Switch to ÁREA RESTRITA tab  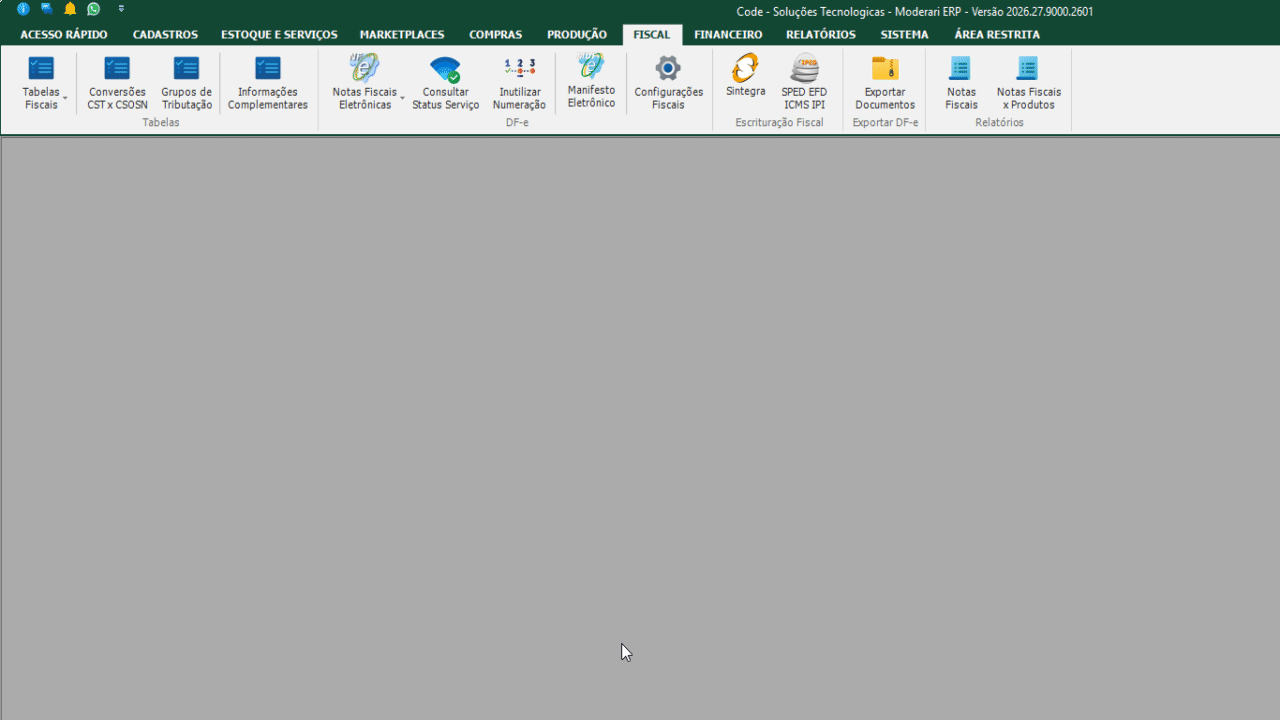pyautogui.click(x=997, y=35)
